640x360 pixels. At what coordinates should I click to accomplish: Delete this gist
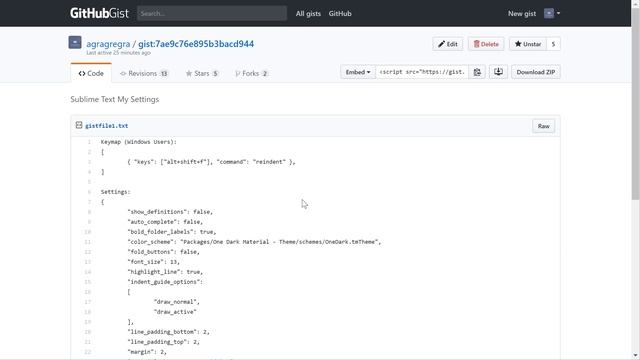(x=486, y=44)
